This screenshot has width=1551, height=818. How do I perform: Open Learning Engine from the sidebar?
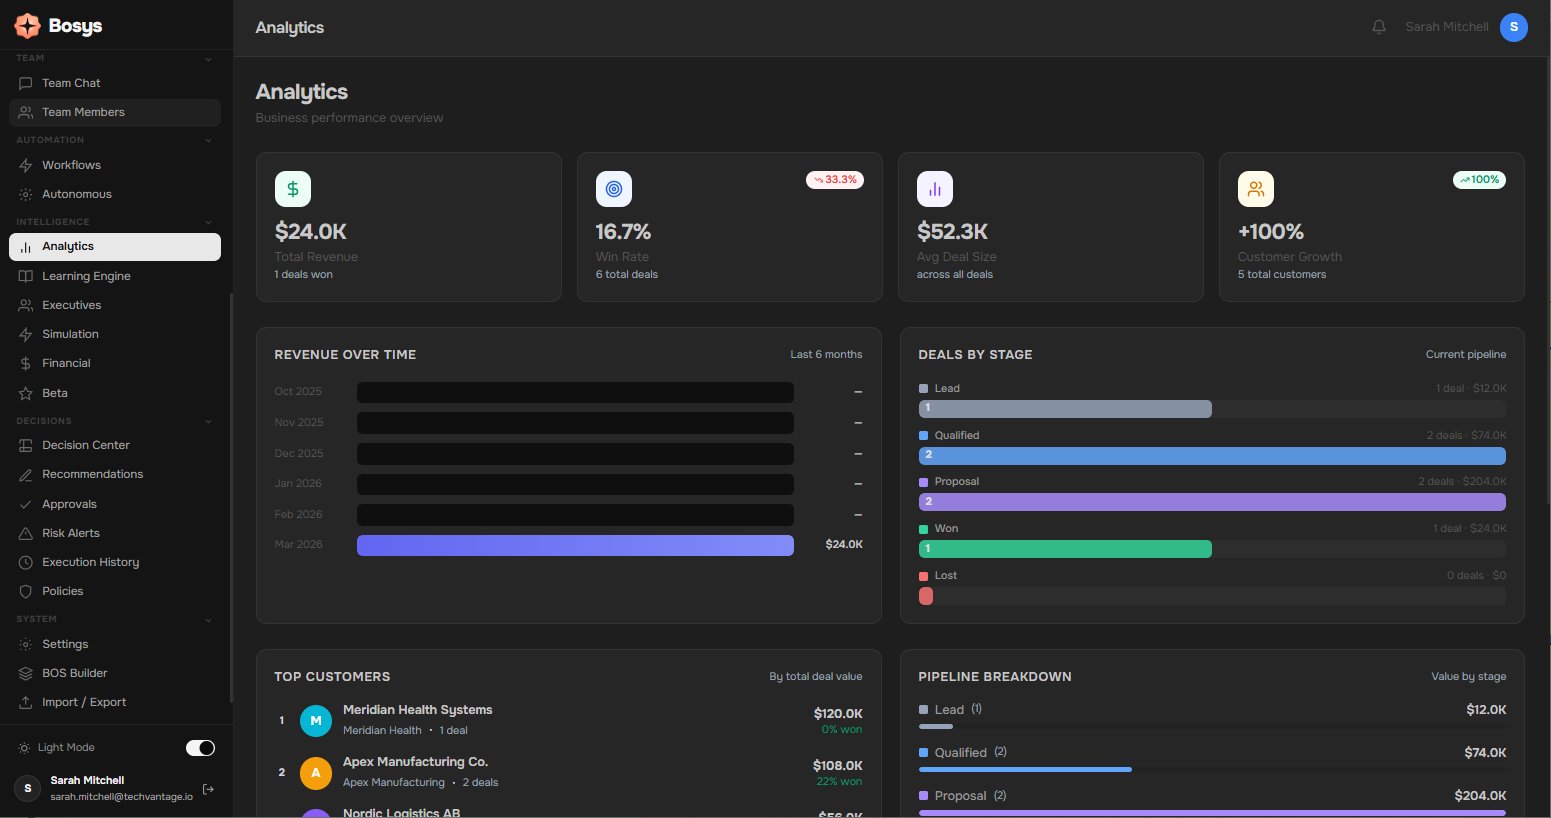tap(86, 276)
